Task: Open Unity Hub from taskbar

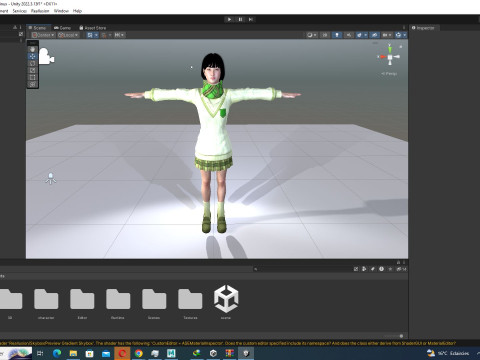Action: [213, 353]
